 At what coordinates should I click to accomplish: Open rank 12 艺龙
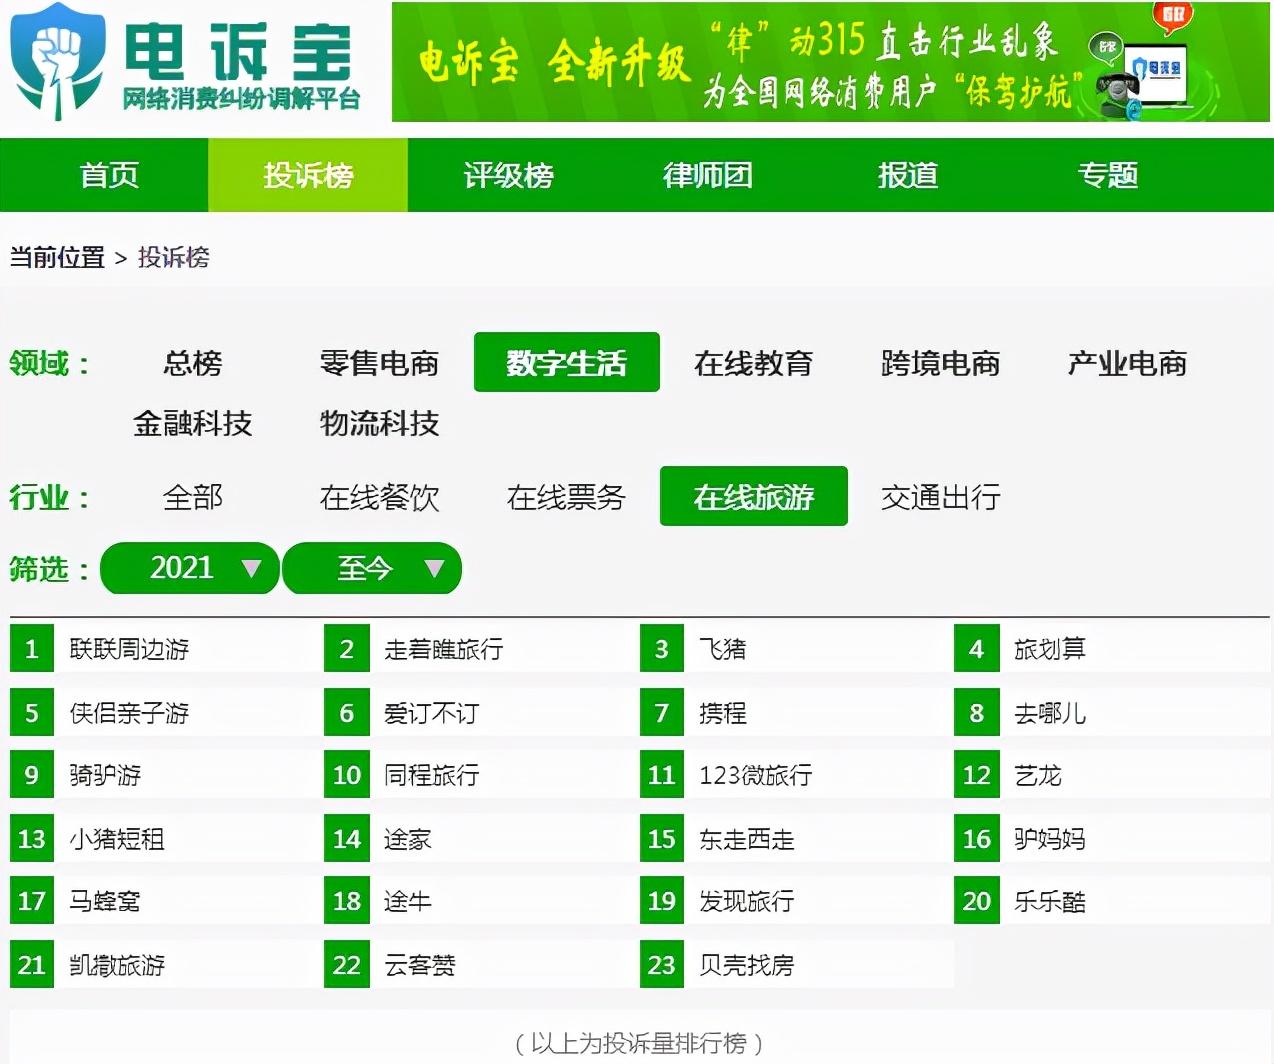(x=1110, y=774)
